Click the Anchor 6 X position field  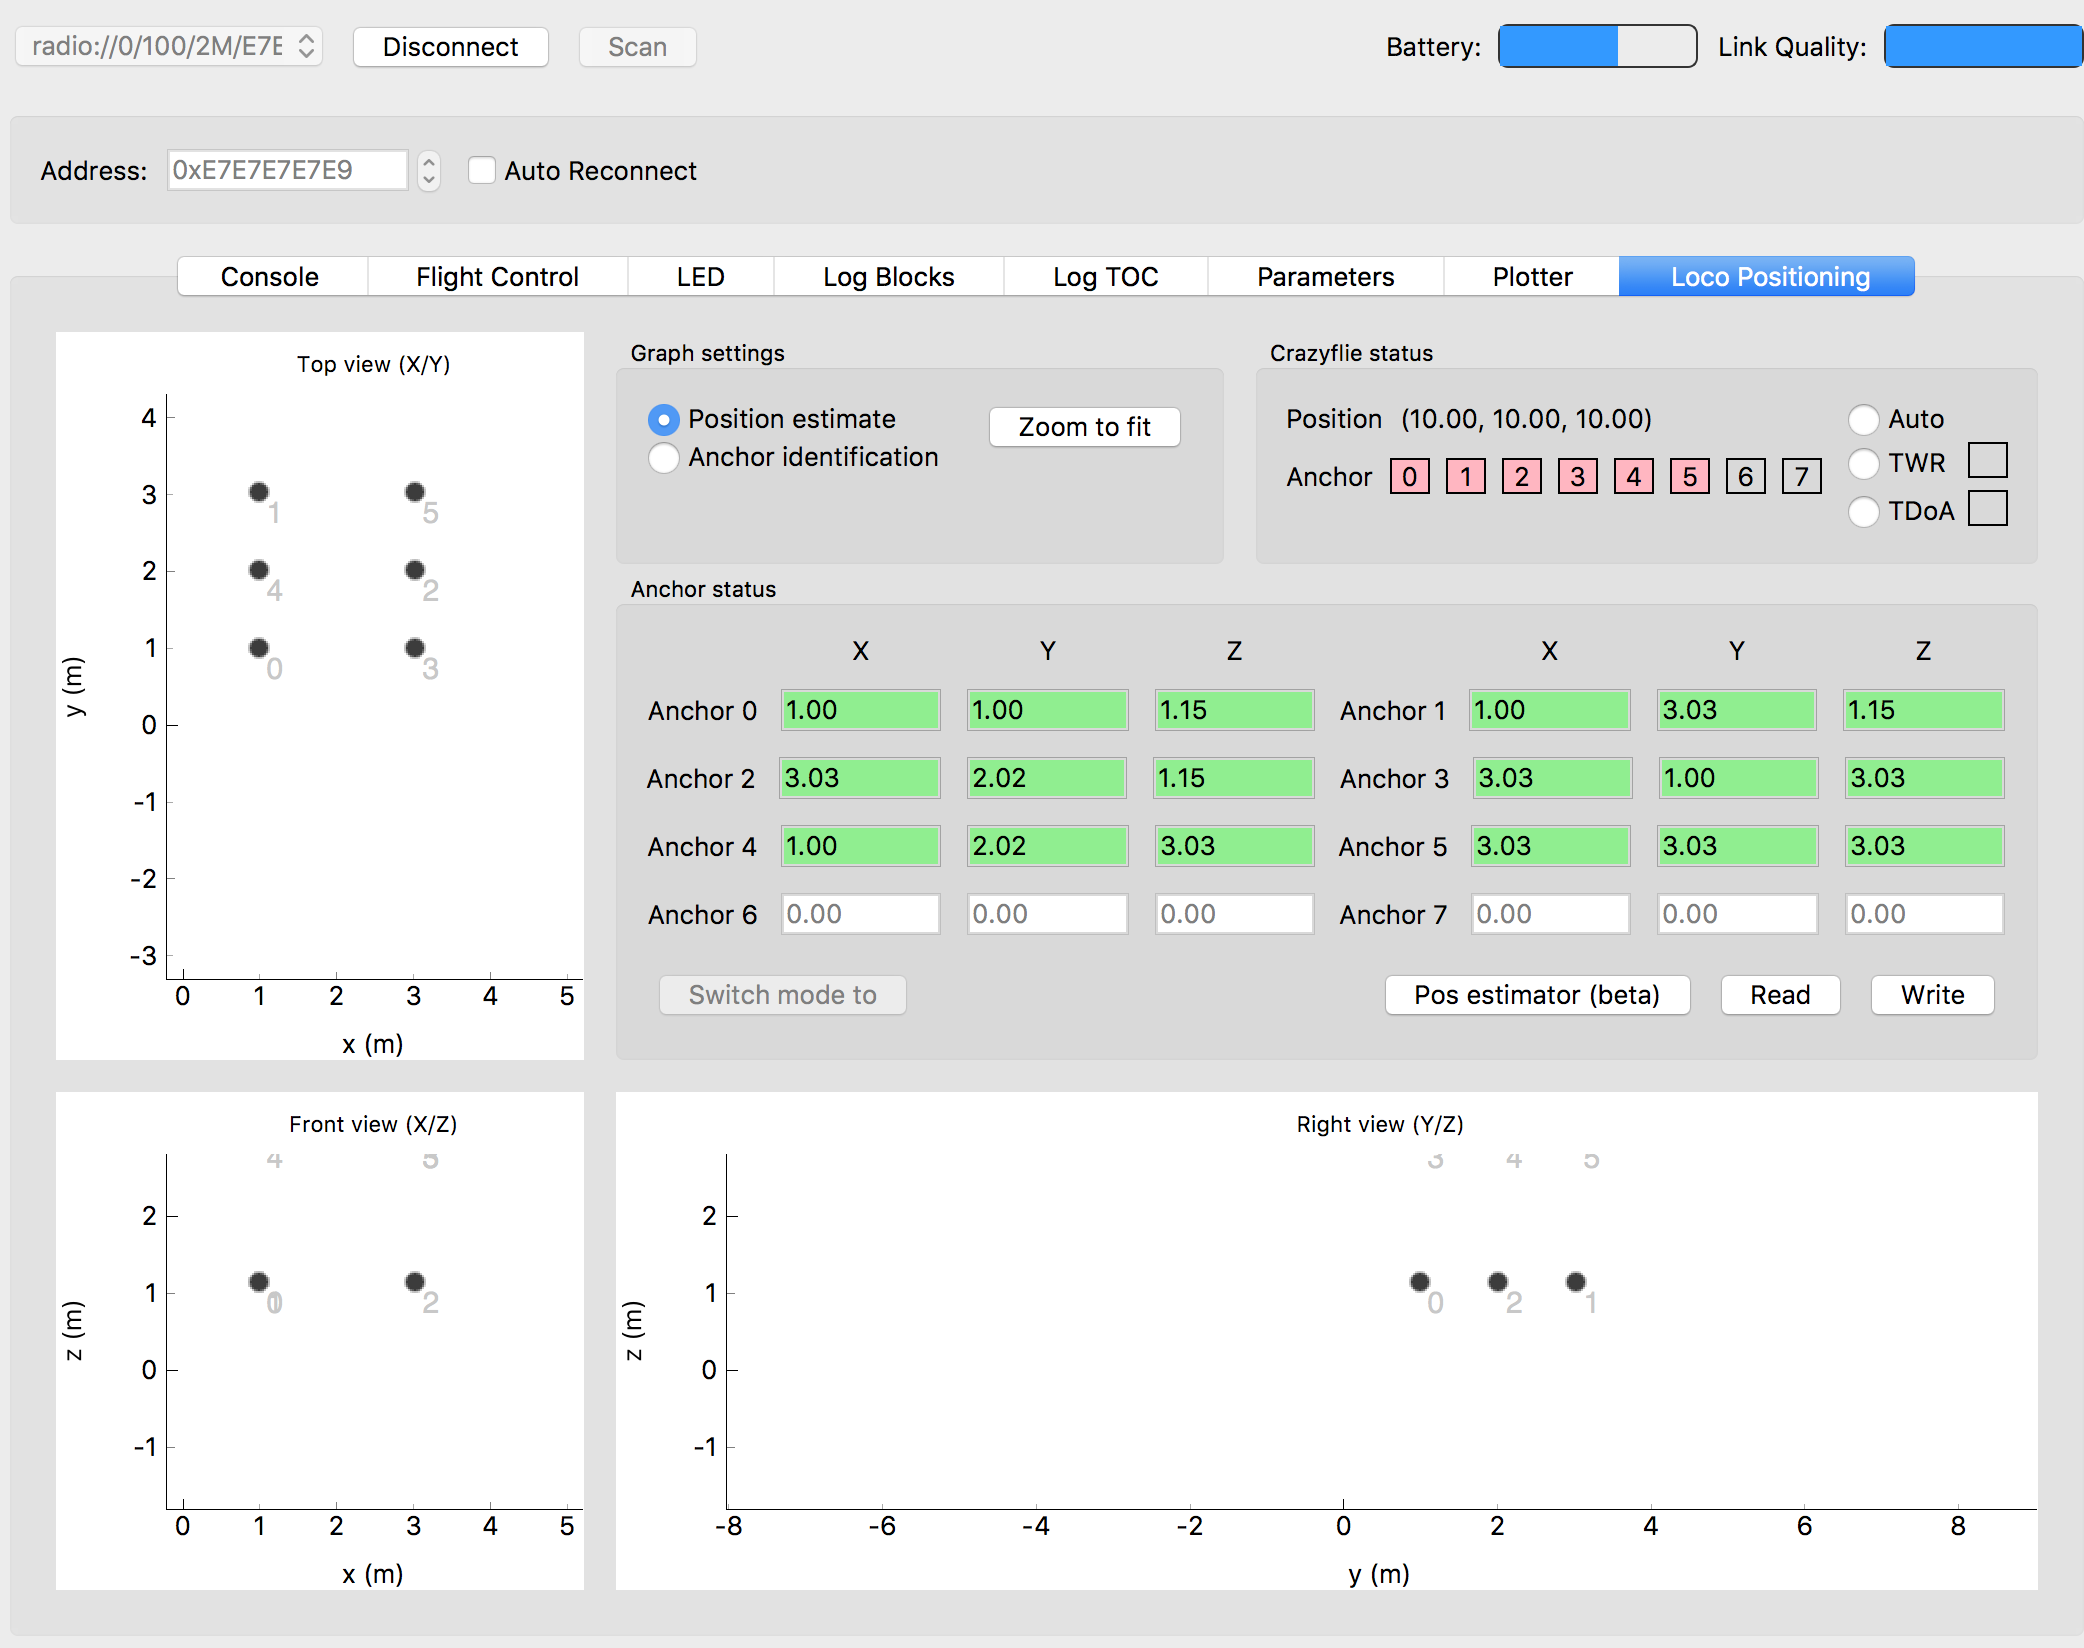[860, 913]
